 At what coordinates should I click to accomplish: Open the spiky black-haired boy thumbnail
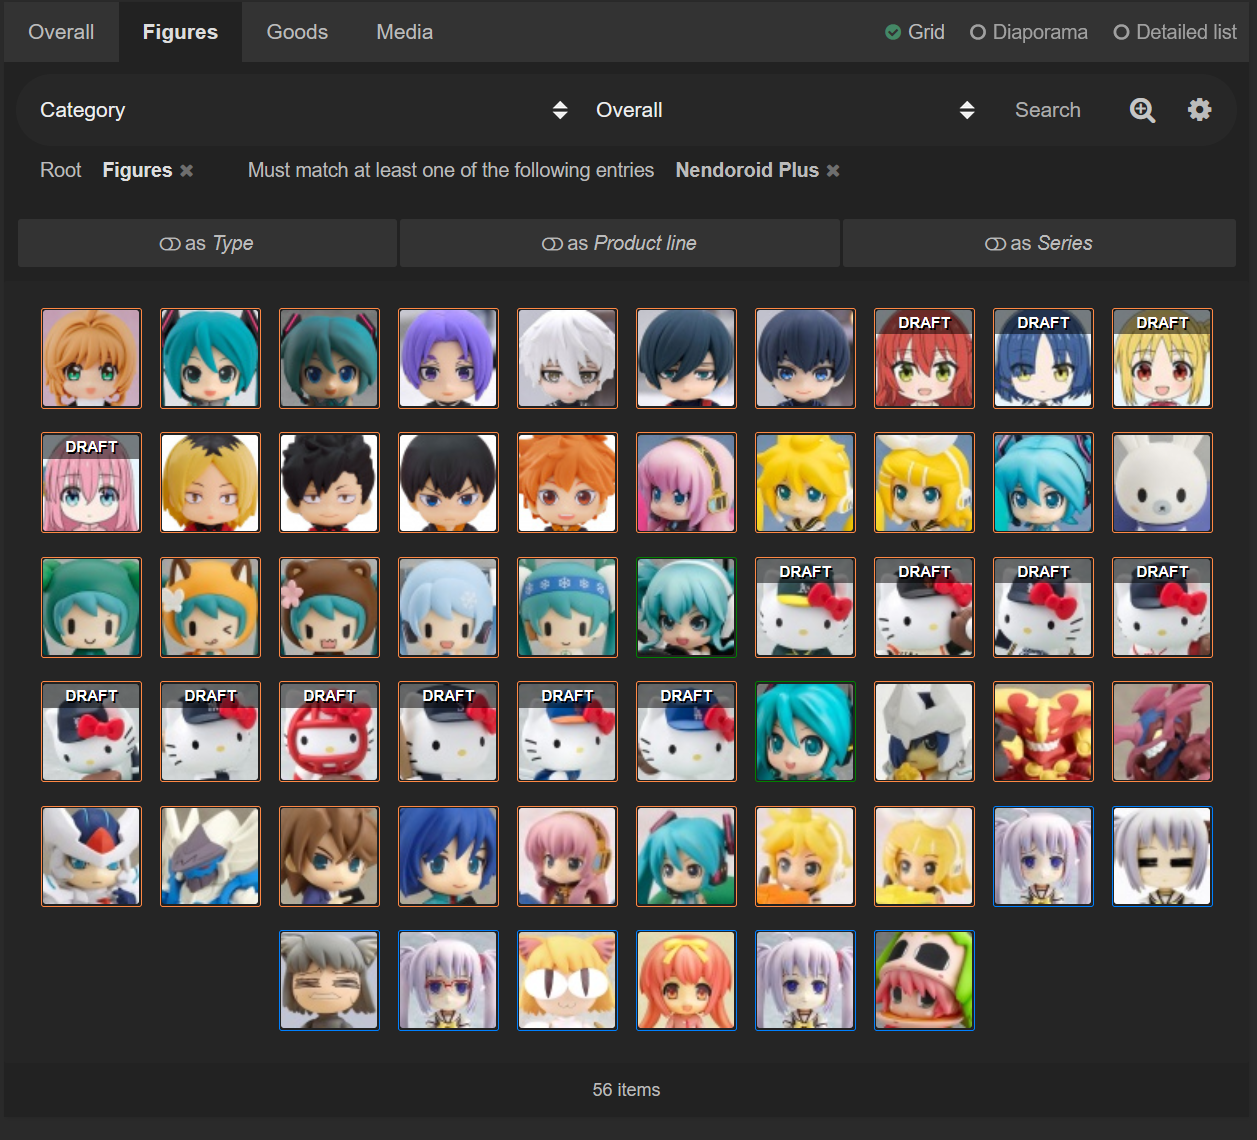(x=329, y=482)
